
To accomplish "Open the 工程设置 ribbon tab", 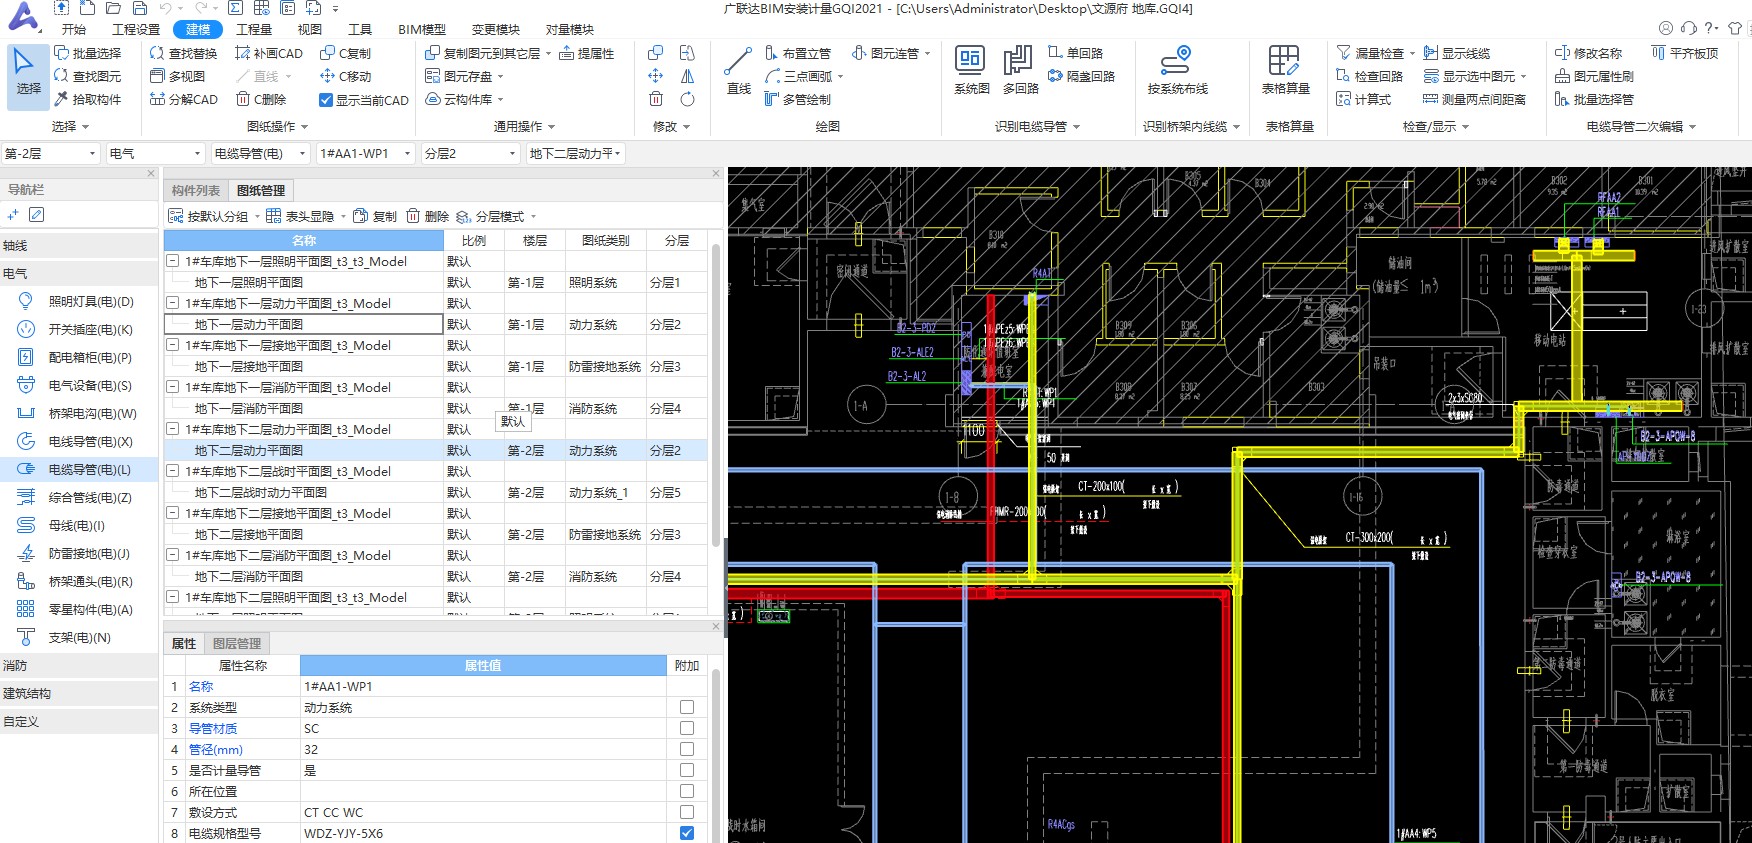I will pyautogui.click(x=136, y=29).
